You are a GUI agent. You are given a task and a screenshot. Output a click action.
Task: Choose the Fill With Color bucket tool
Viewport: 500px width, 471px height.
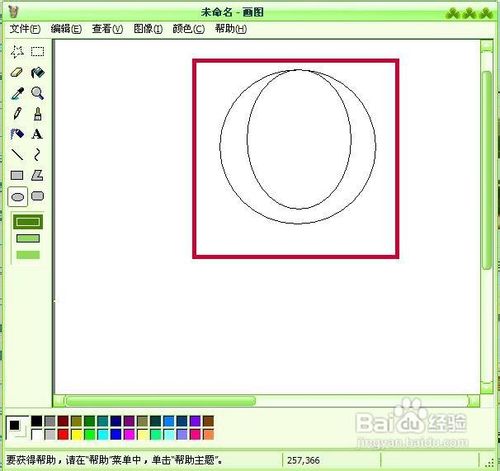[x=37, y=72]
